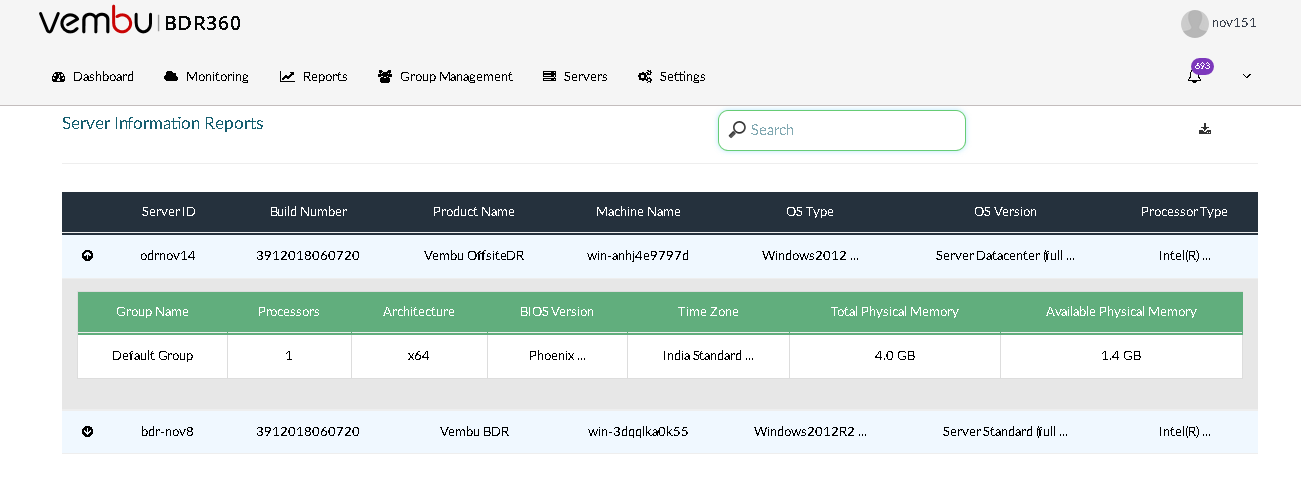The image size is (1301, 481).
Task: Click the Vembu BDR product cell
Action: [474, 432]
